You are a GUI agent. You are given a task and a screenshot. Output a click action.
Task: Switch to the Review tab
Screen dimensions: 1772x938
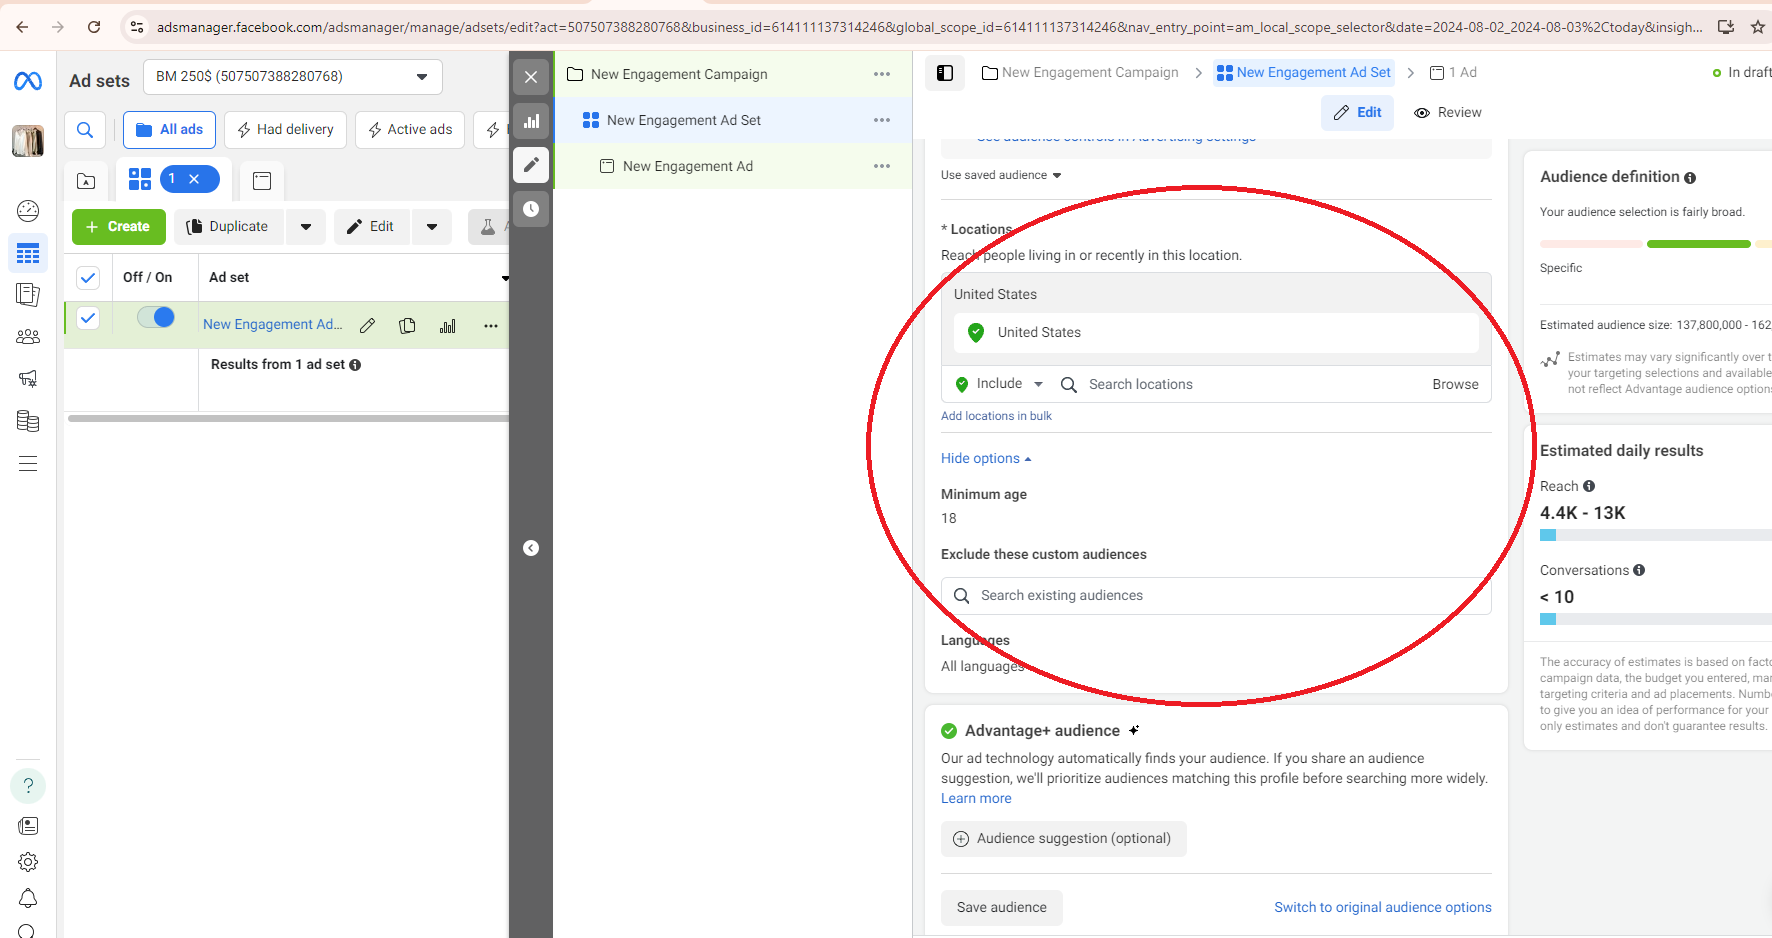(1448, 113)
